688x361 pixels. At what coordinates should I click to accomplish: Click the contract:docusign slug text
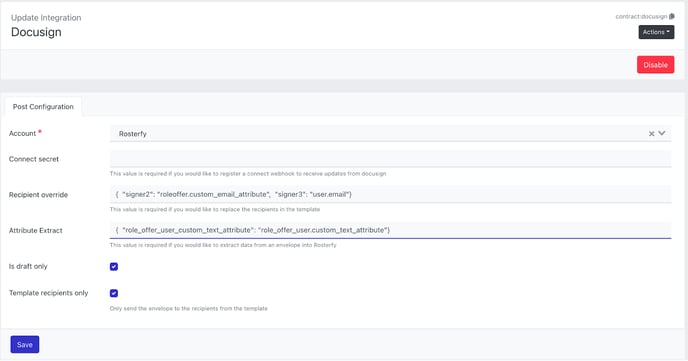641,17
